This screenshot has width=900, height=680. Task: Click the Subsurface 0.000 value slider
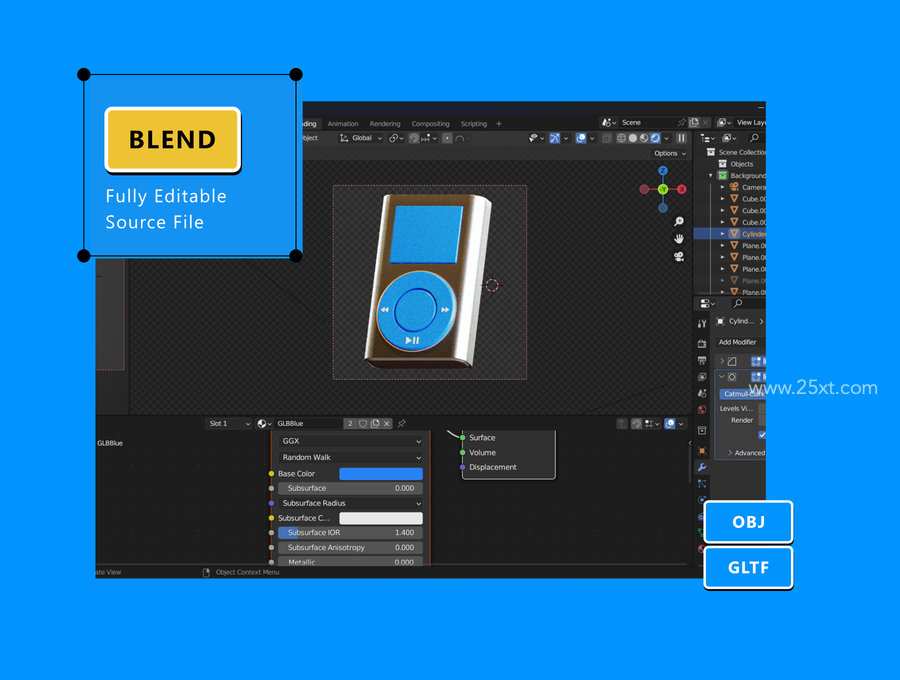[x=351, y=488]
